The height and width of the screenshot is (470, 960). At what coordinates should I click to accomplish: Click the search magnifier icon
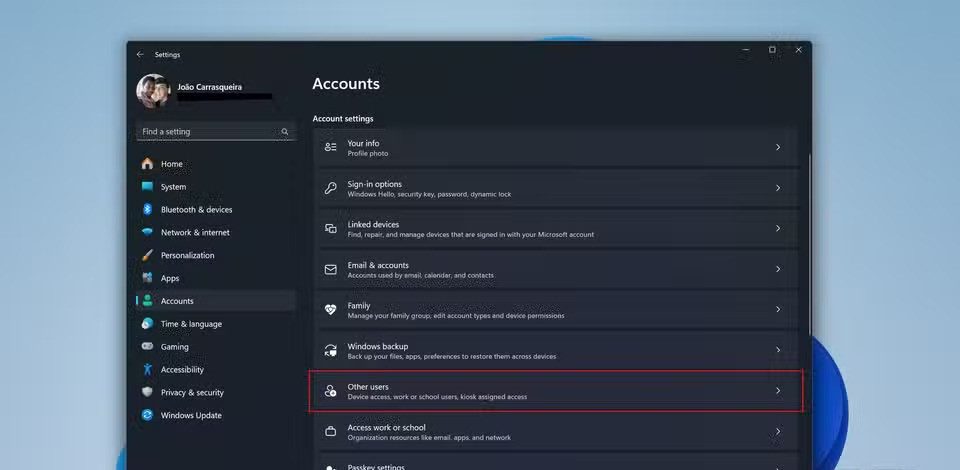click(x=285, y=132)
